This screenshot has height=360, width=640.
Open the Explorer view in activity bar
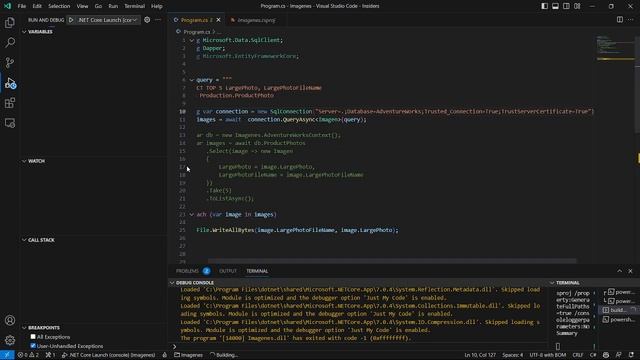pos(10,22)
